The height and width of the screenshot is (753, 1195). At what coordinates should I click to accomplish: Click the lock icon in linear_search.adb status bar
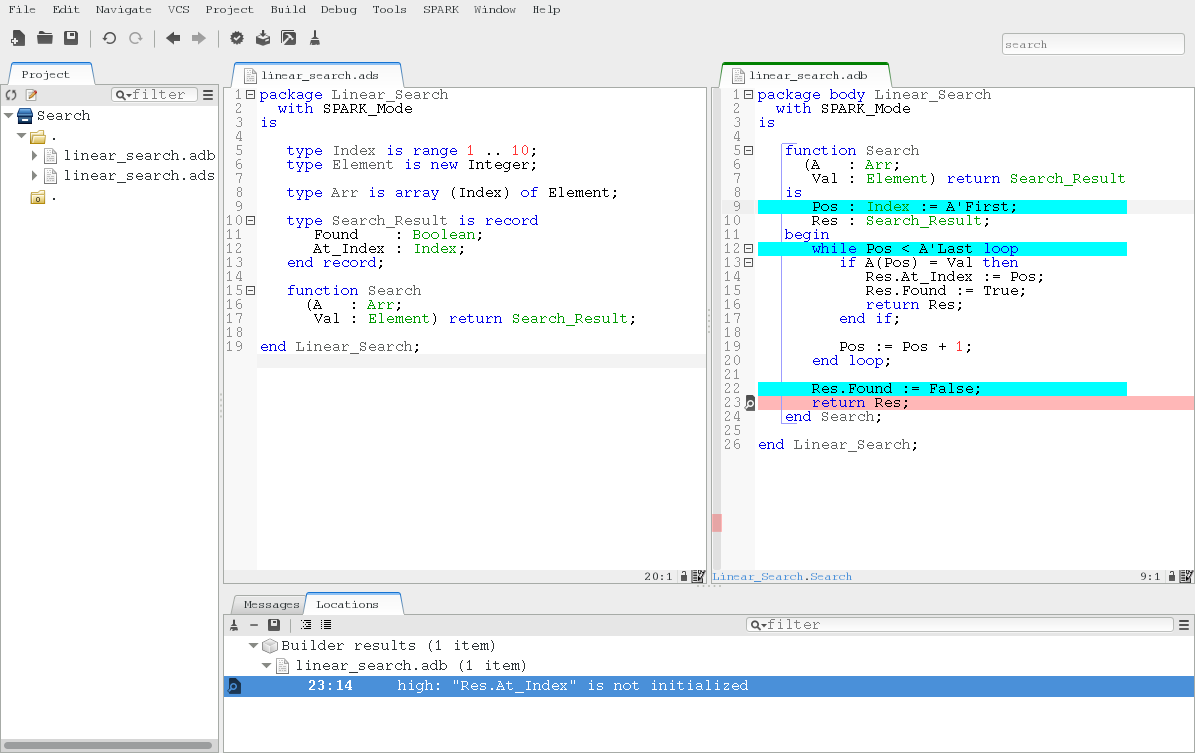click(1172, 577)
